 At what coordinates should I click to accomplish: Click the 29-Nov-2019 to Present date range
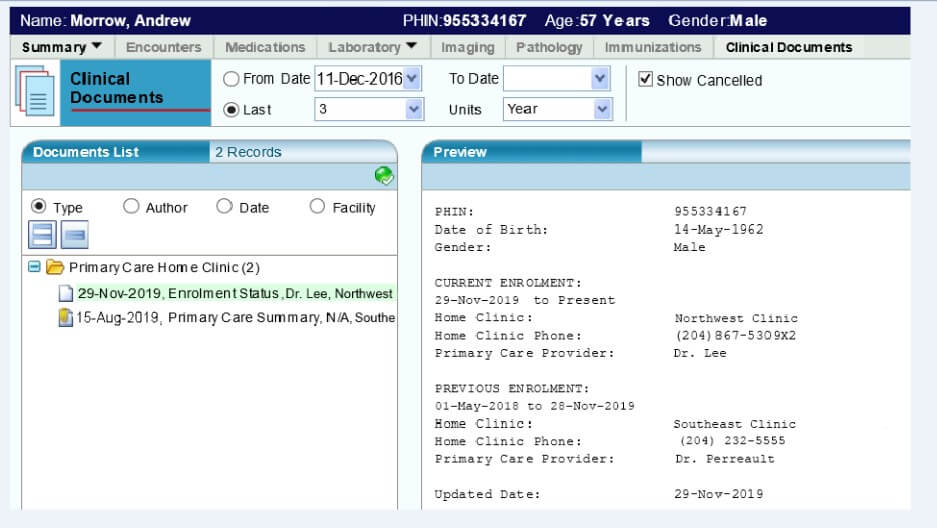point(525,300)
